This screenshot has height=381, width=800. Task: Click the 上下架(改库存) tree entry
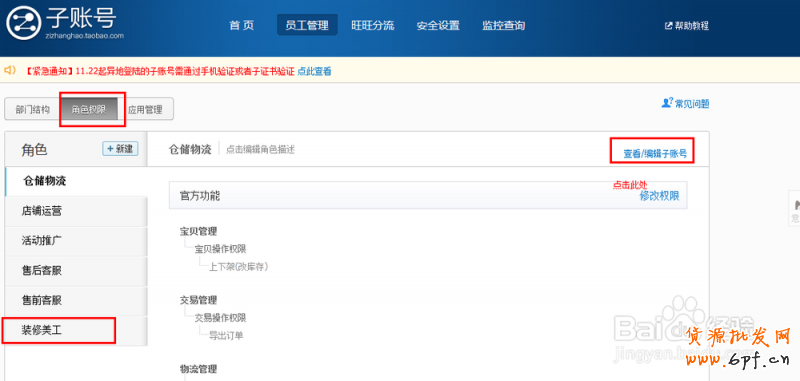(238, 267)
